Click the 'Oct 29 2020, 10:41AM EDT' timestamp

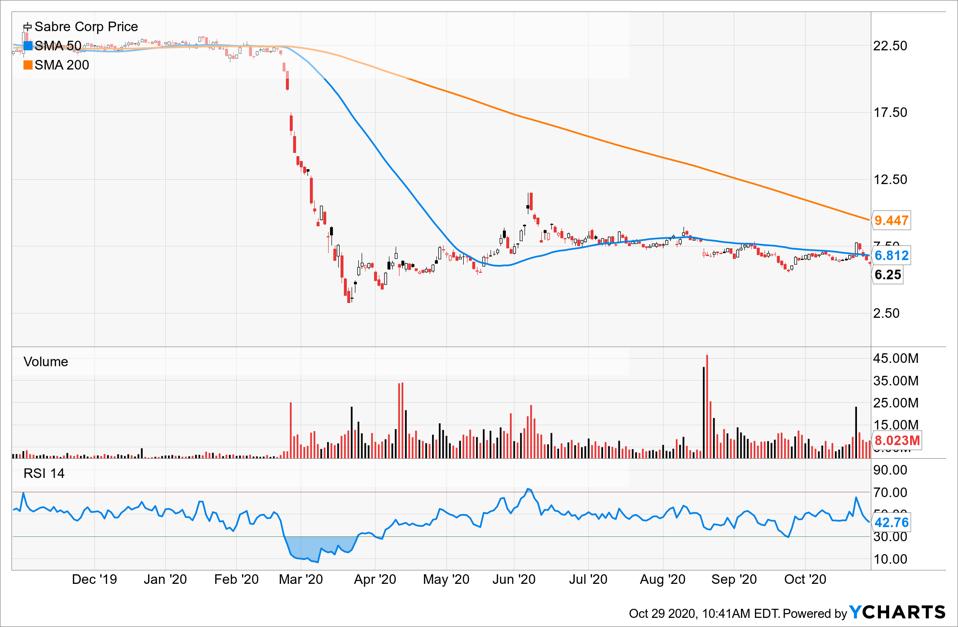[703, 613]
